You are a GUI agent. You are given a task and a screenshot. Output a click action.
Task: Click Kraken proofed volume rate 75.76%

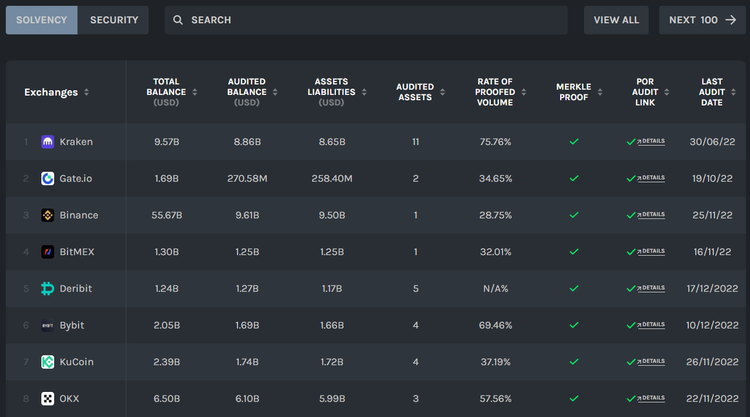(496, 142)
